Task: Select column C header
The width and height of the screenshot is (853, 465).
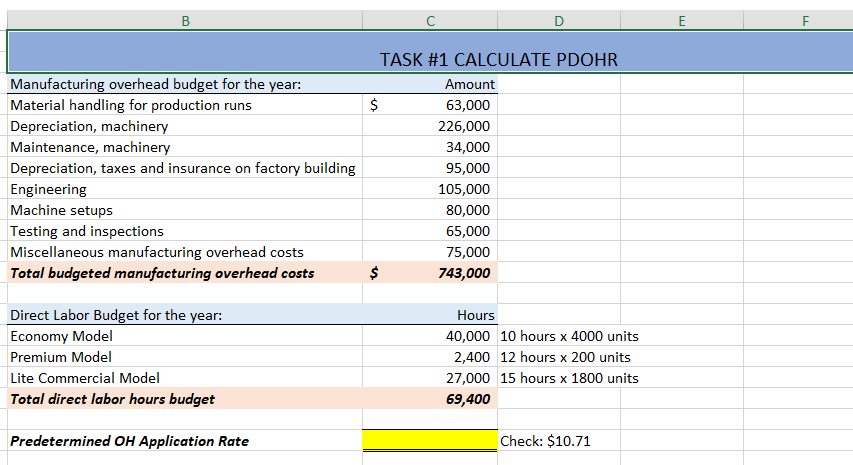Action: [x=430, y=21]
